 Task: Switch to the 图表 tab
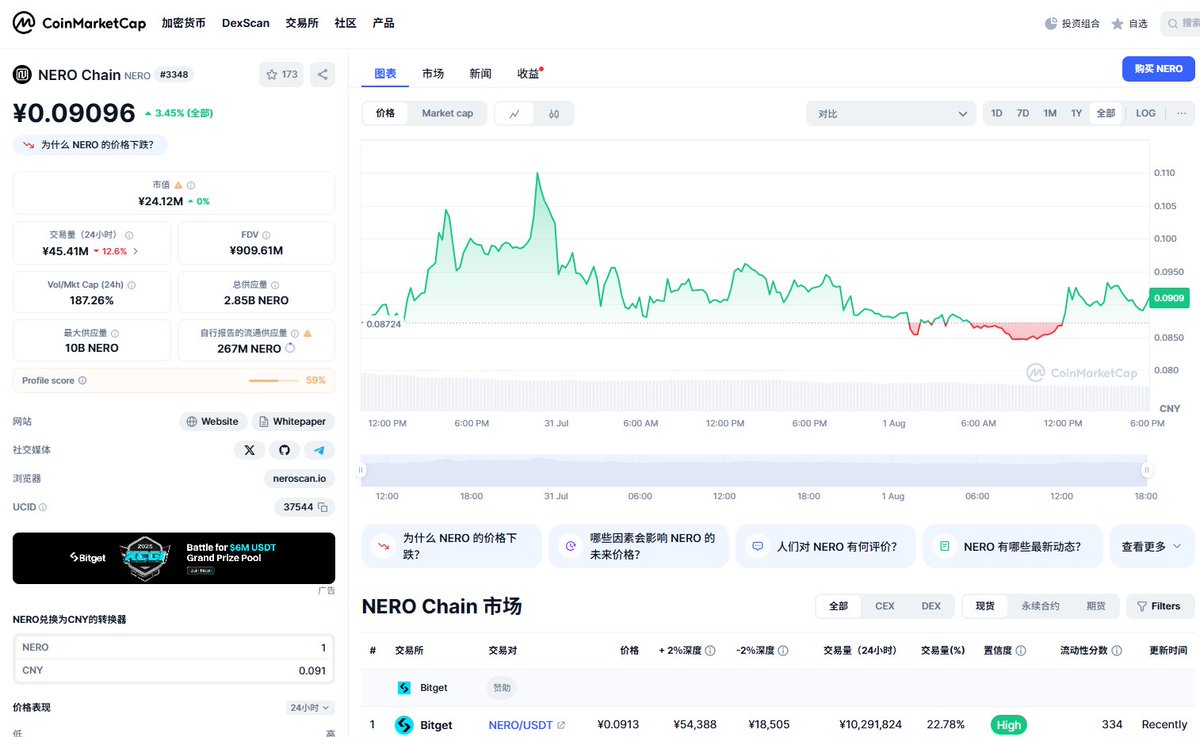coord(385,74)
